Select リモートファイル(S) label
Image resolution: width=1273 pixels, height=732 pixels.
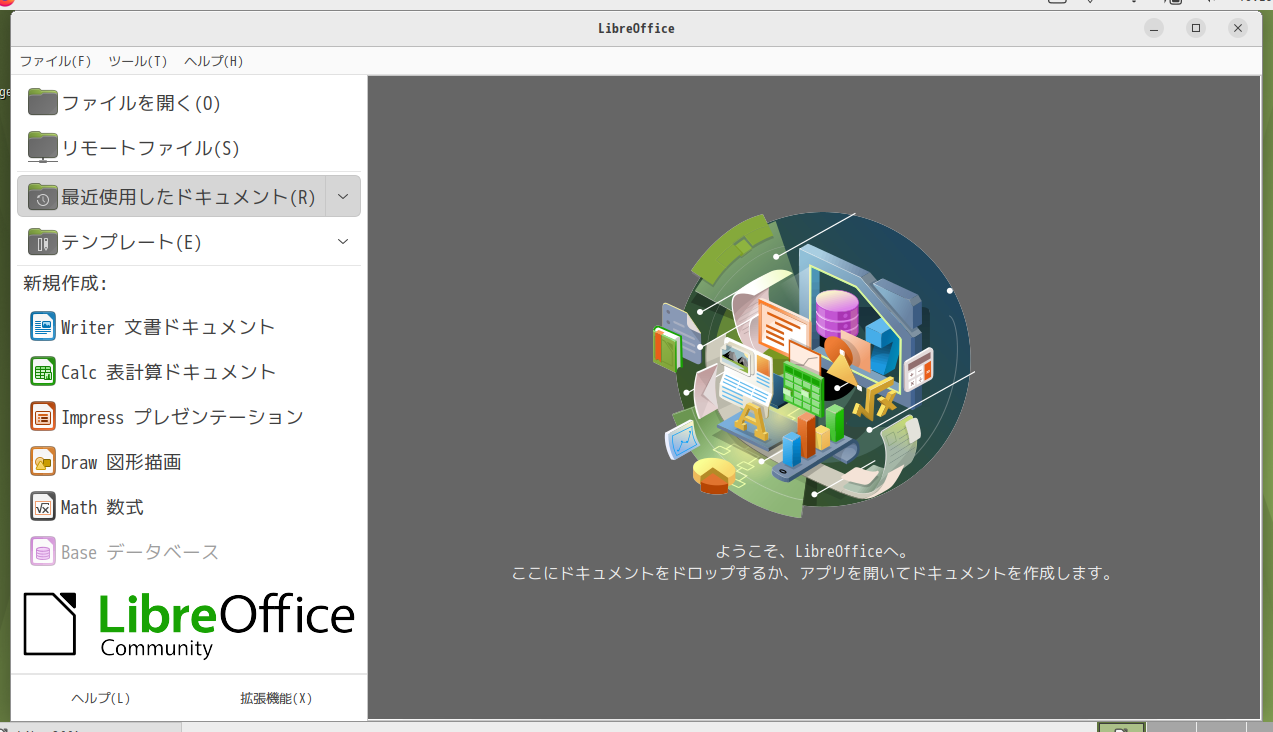[151, 148]
